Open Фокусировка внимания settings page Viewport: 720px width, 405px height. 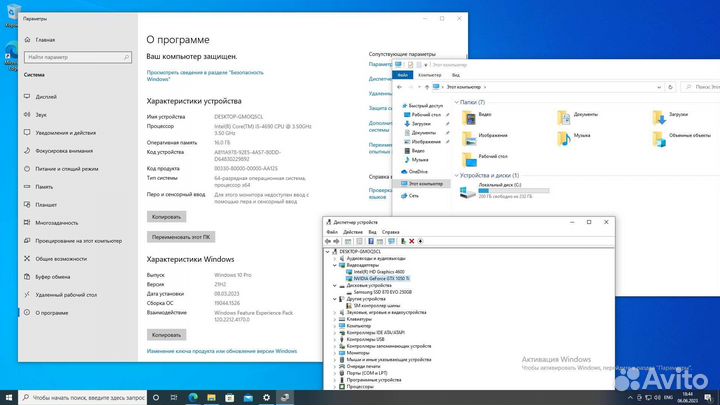point(64,151)
